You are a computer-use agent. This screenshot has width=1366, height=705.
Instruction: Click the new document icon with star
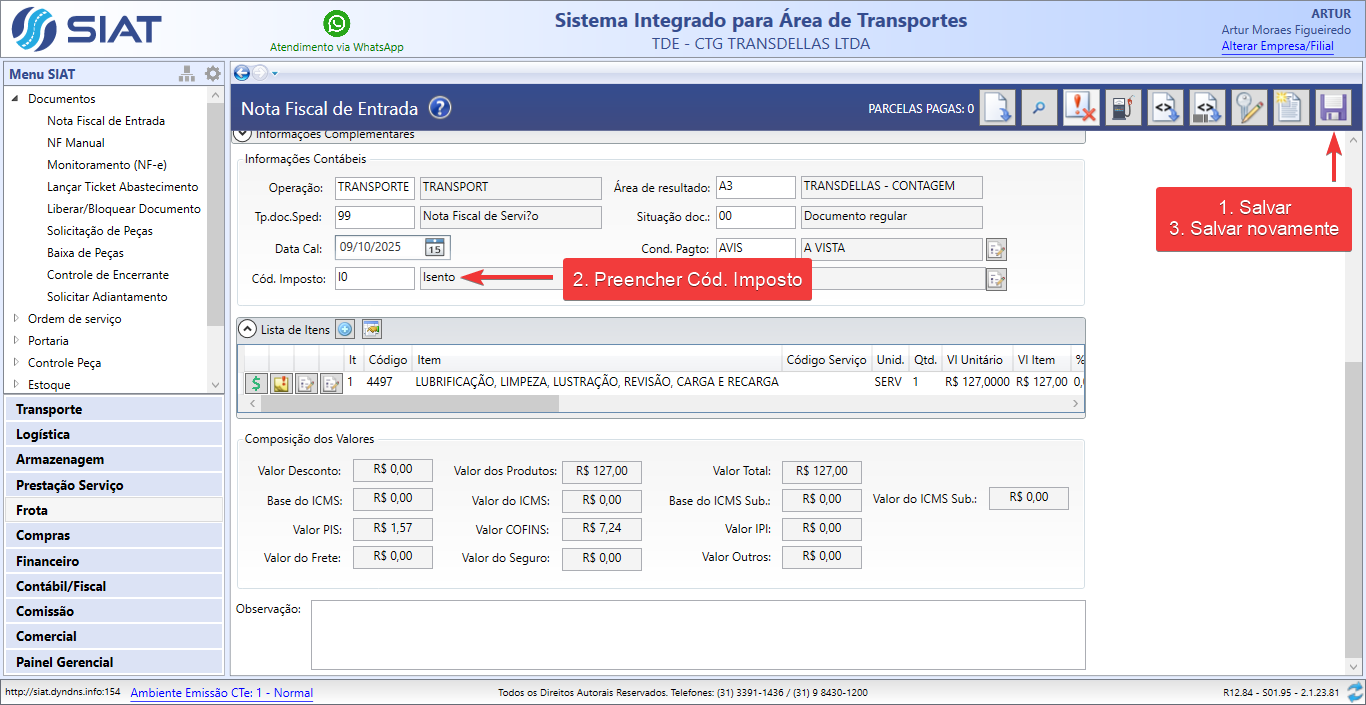click(x=1290, y=108)
